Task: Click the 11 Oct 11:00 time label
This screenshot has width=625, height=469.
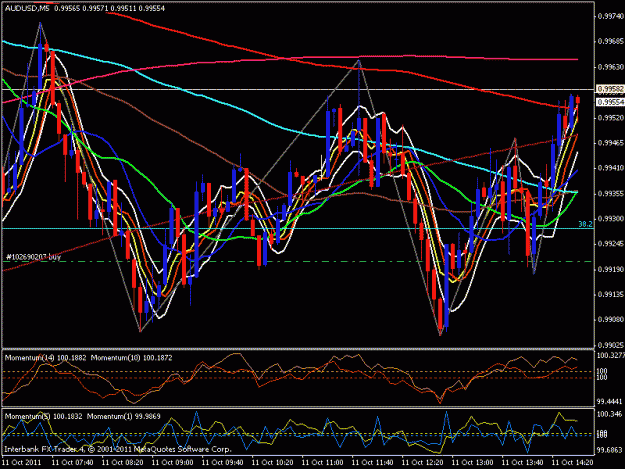Action: (322, 463)
